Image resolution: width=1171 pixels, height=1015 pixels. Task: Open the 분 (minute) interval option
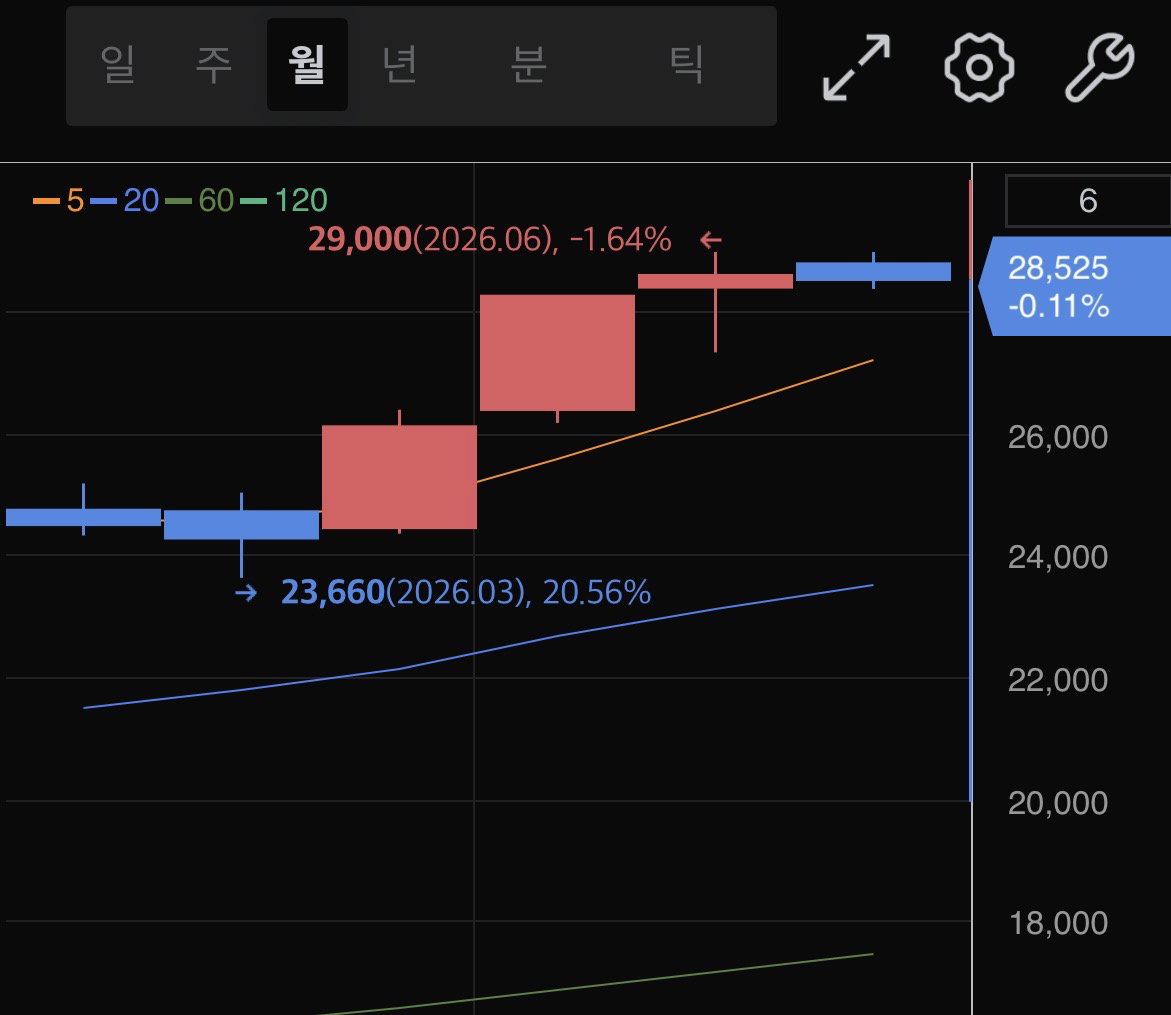click(529, 64)
